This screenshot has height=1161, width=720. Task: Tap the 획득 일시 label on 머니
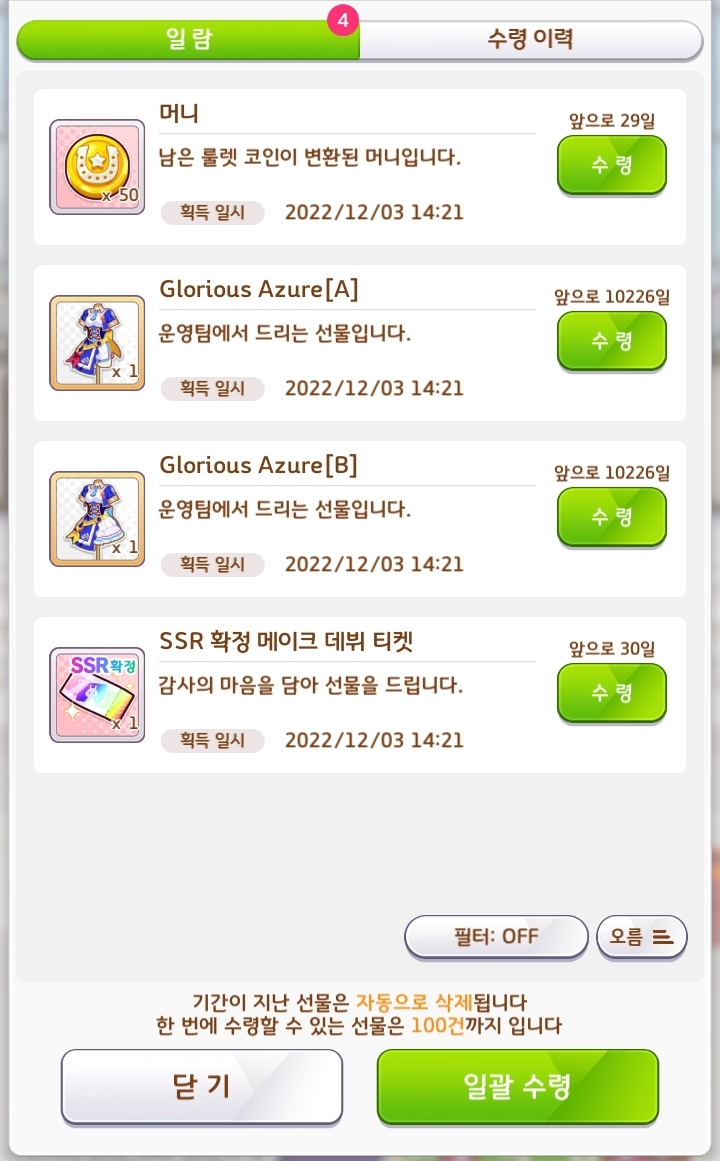coord(213,213)
